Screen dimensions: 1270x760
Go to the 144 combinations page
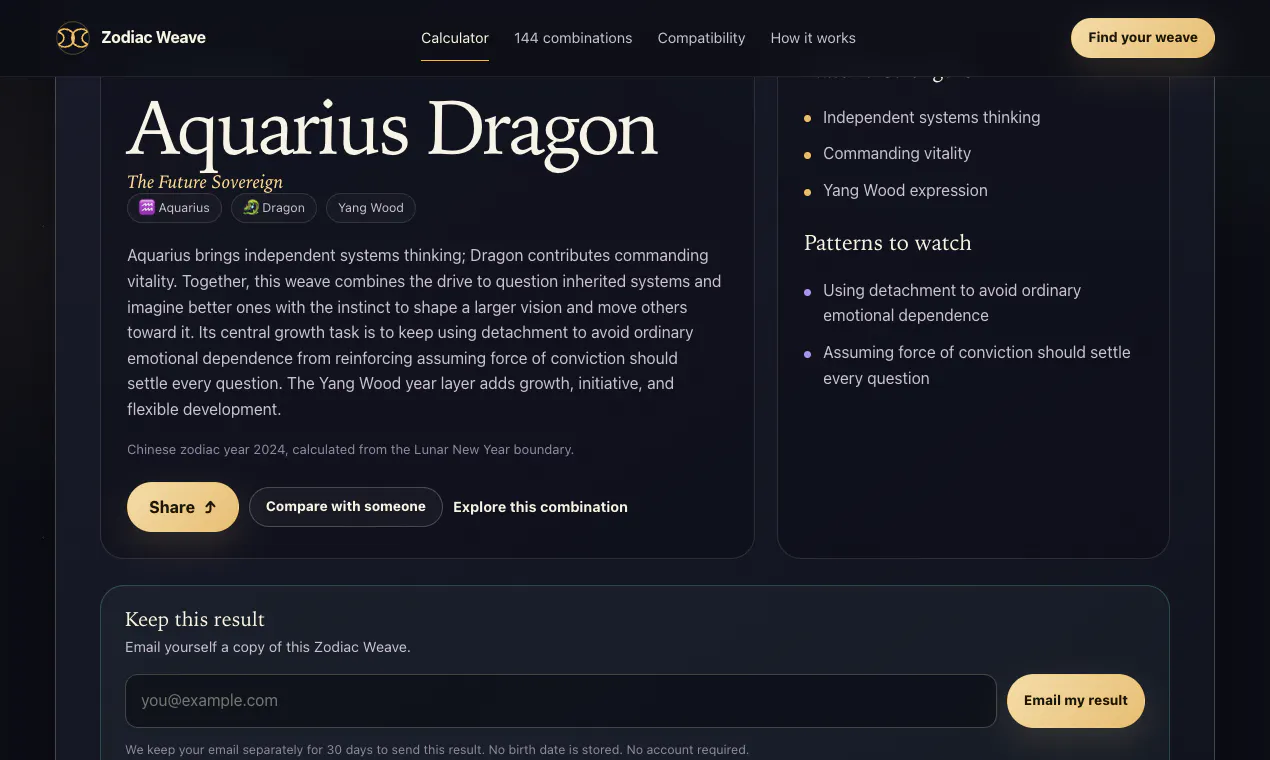click(x=573, y=38)
